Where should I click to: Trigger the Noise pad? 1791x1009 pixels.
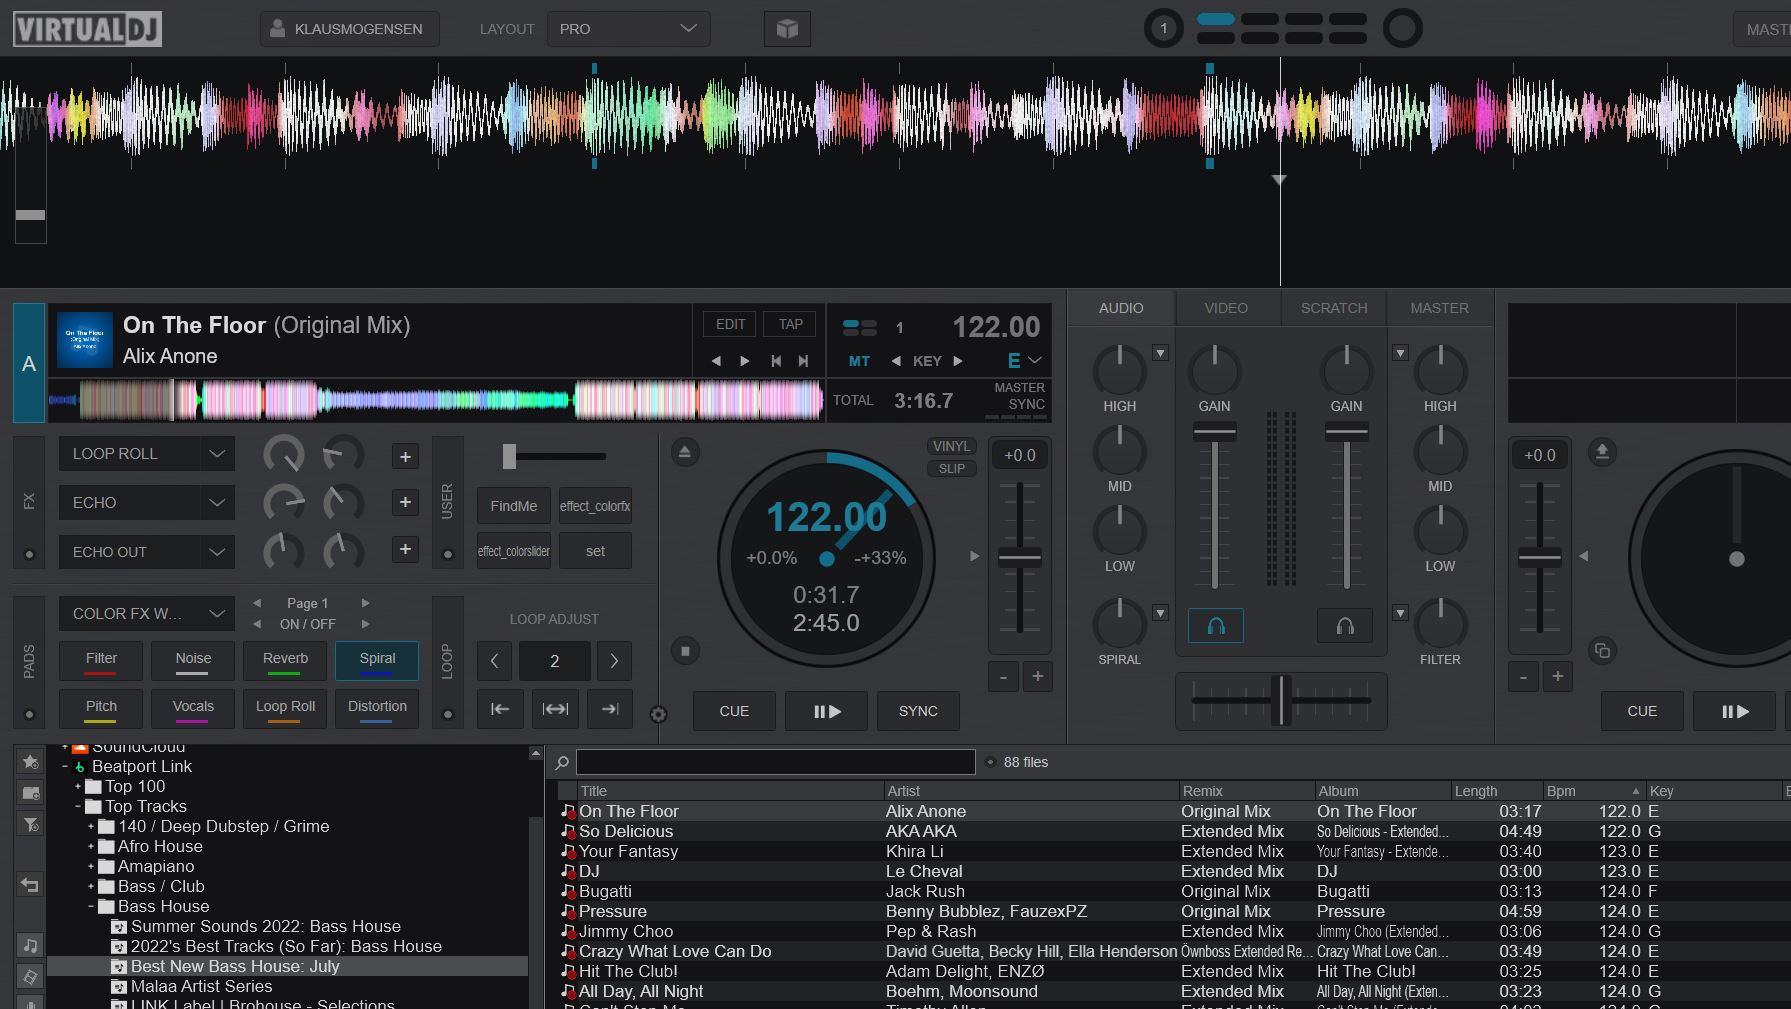point(193,660)
